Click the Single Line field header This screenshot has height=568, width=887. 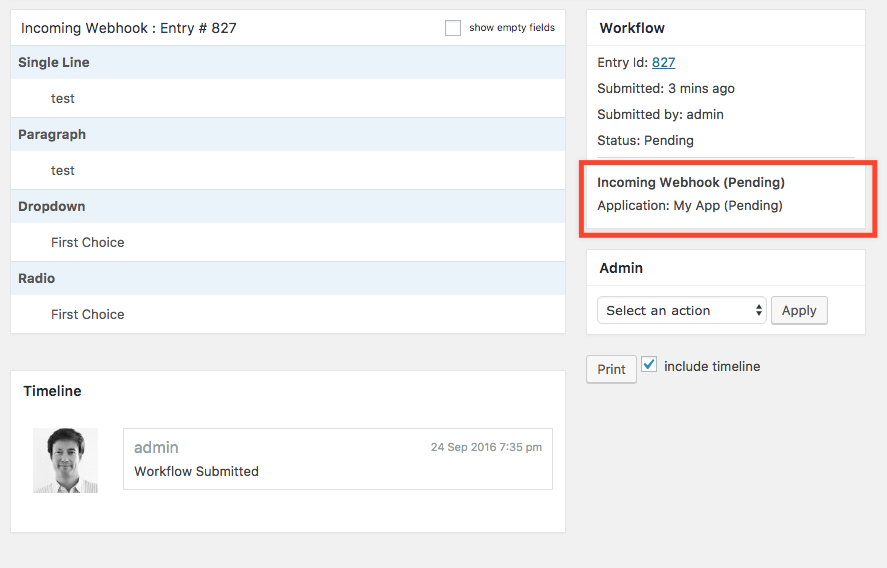(x=54, y=62)
